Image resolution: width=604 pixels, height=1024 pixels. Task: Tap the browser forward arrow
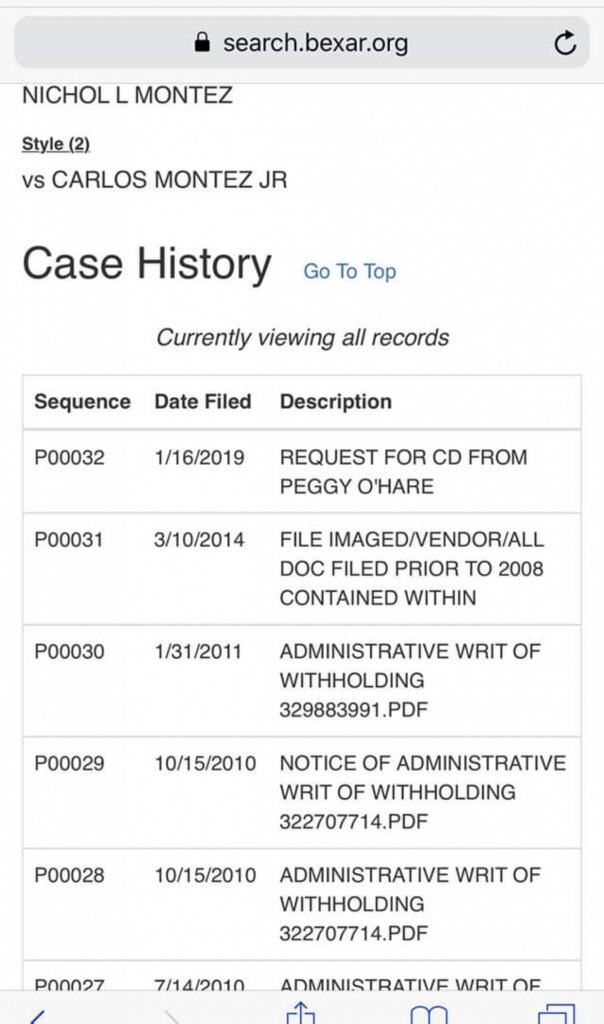pos(170,1015)
